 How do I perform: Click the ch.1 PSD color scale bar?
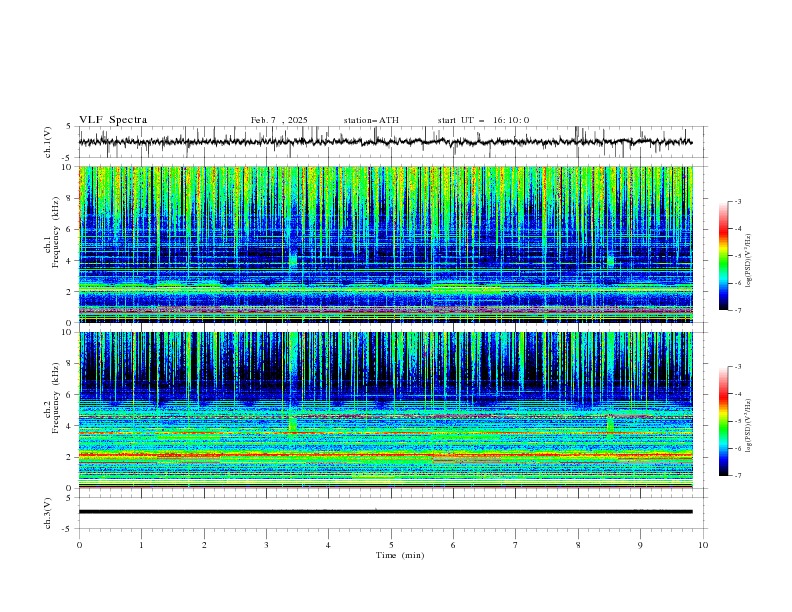723,255
